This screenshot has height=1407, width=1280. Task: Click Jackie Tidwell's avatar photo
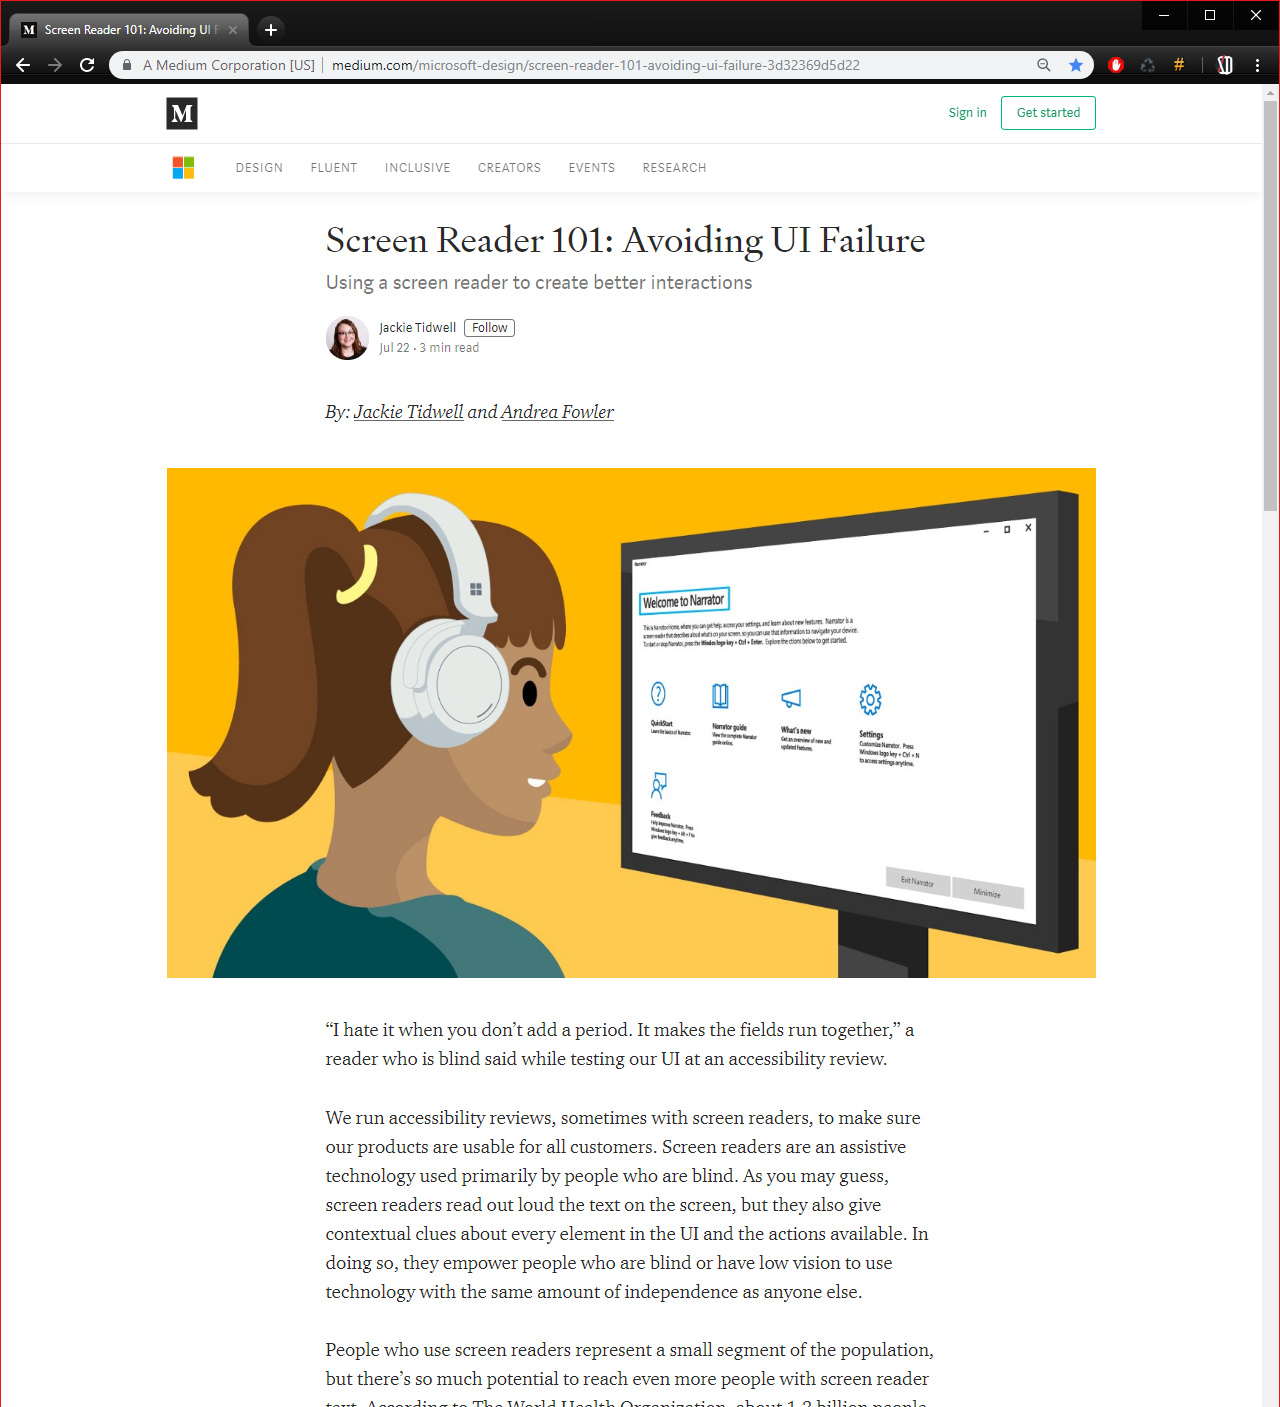click(x=347, y=338)
